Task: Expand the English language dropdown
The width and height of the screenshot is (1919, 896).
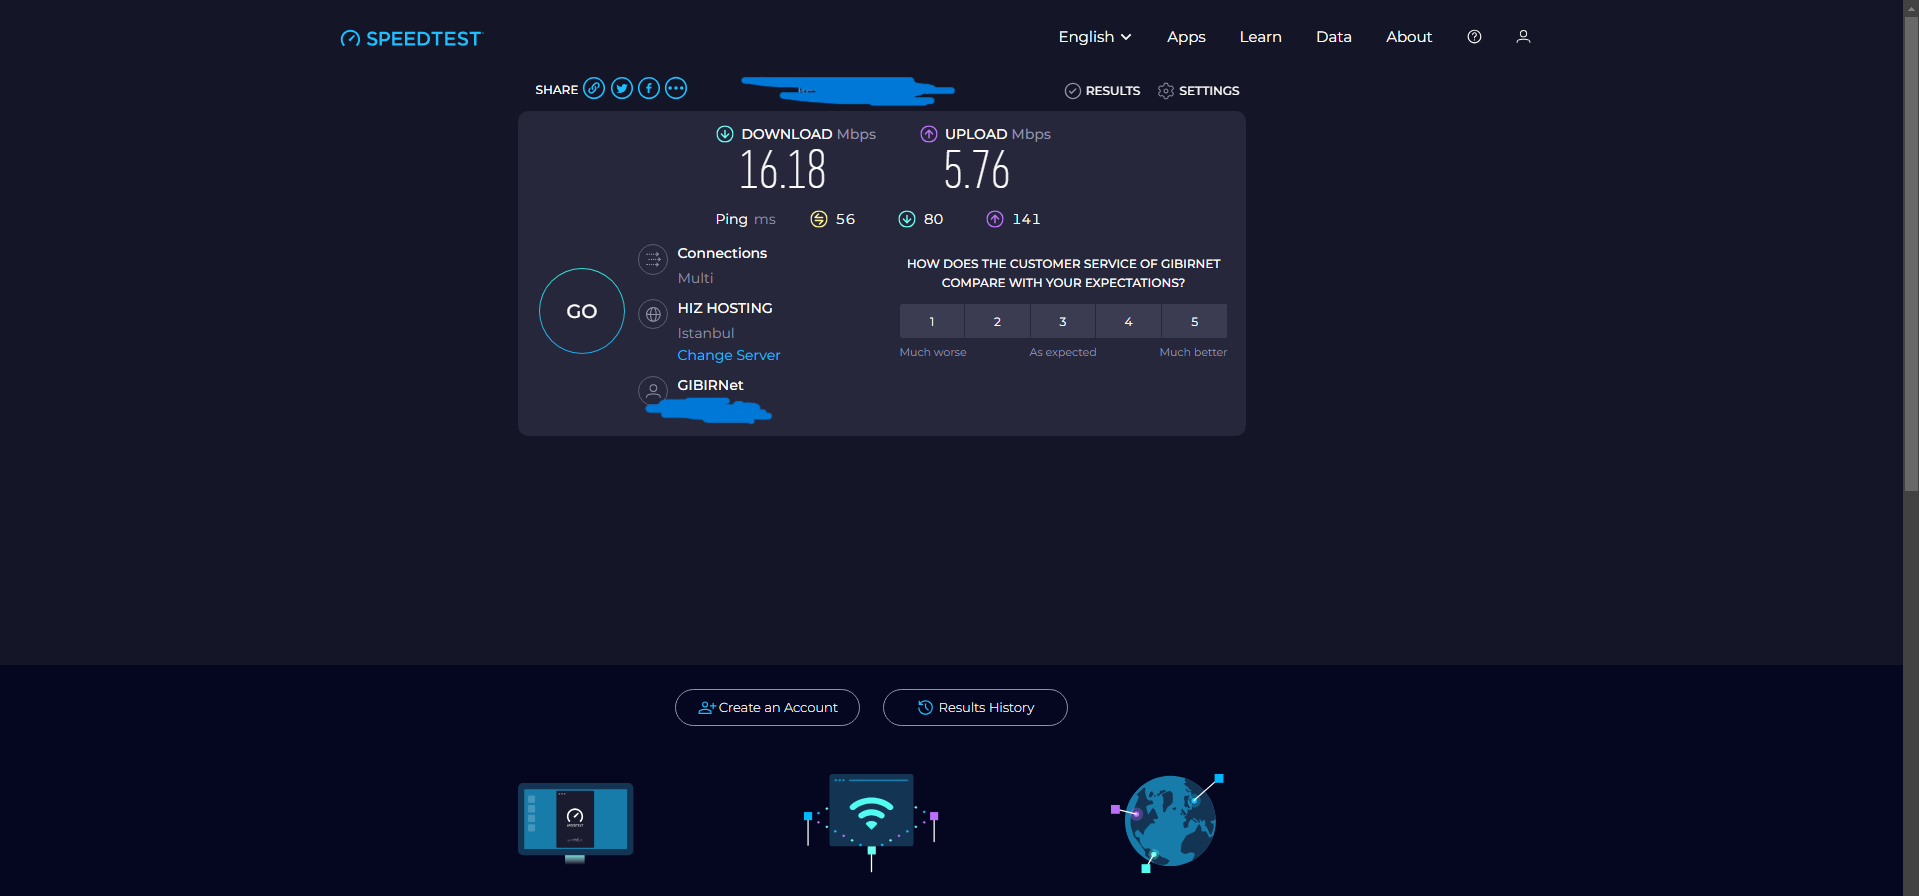Action: tap(1095, 36)
